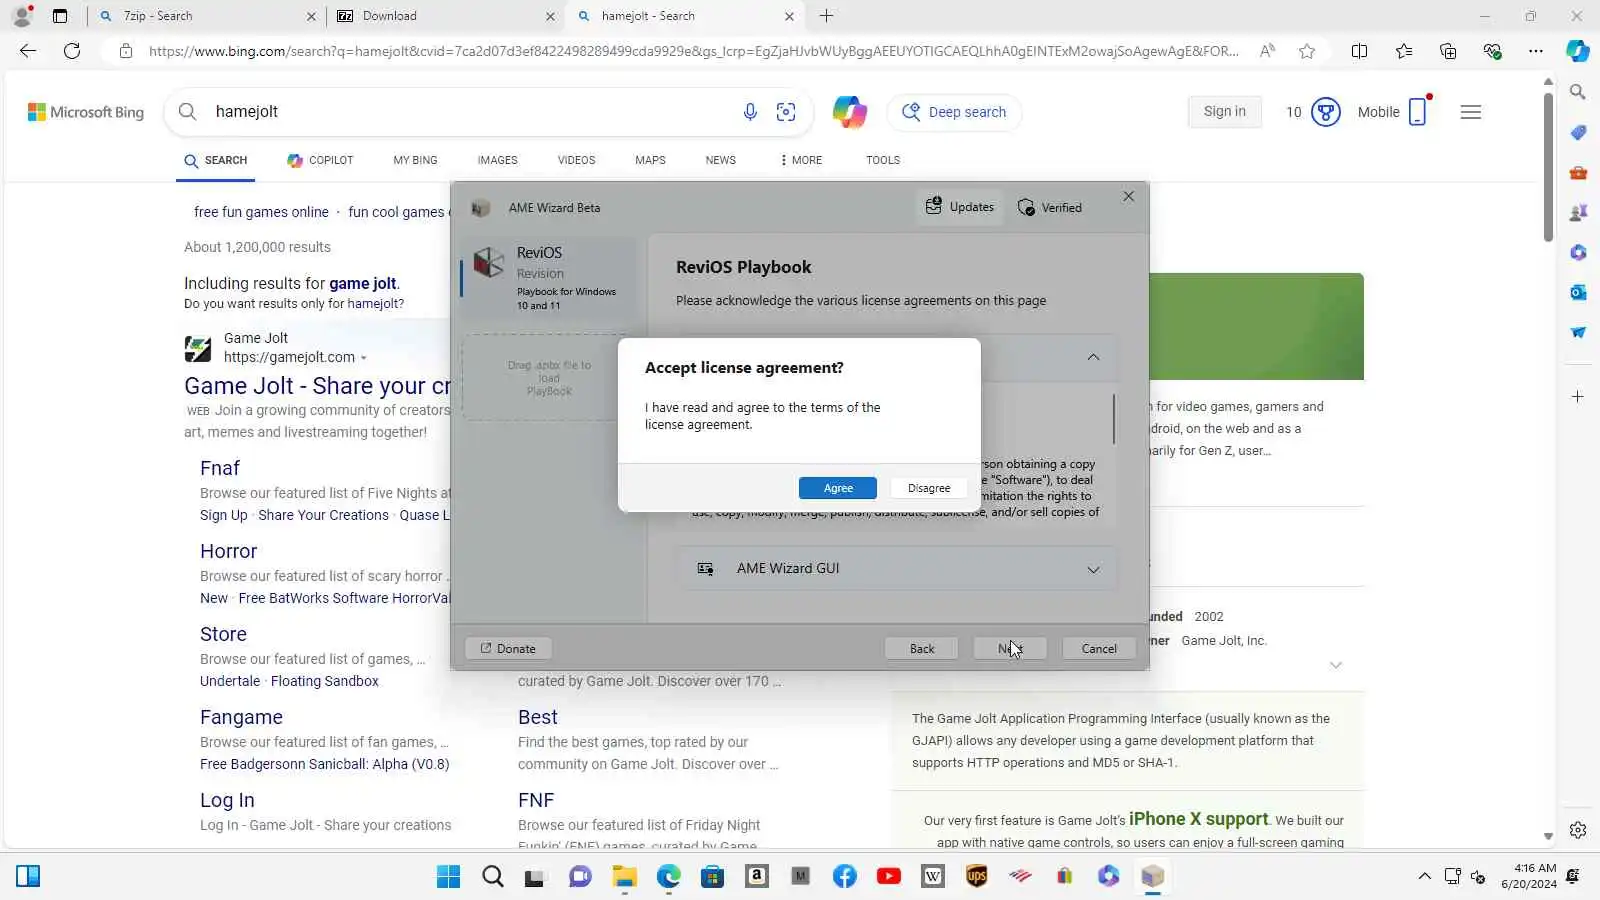Open Bing search TOOLS

pos(883,160)
